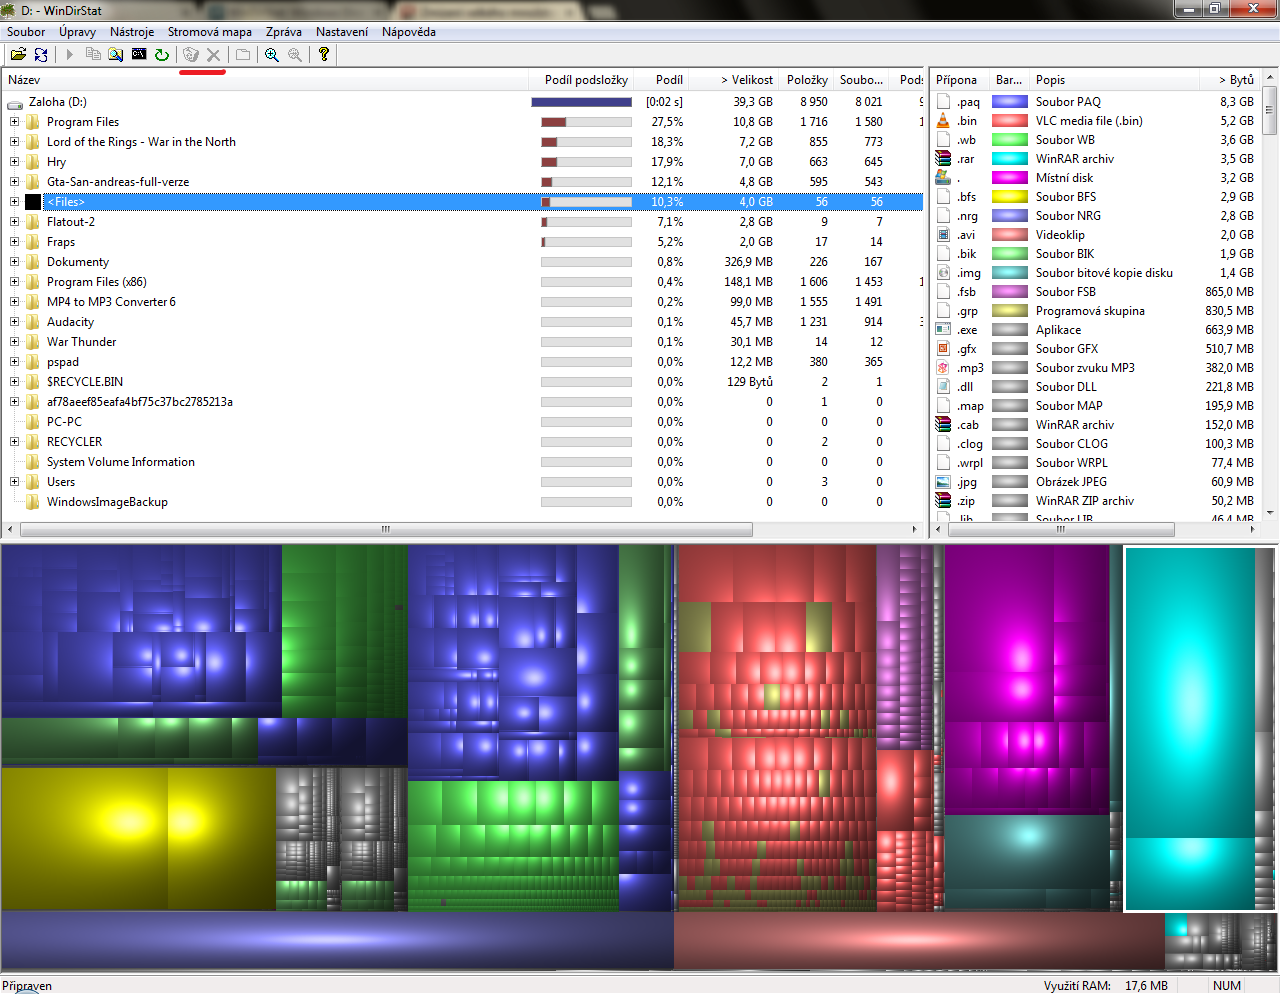
Task: Click the folder icon for War Thunder
Action: [33, 342]
